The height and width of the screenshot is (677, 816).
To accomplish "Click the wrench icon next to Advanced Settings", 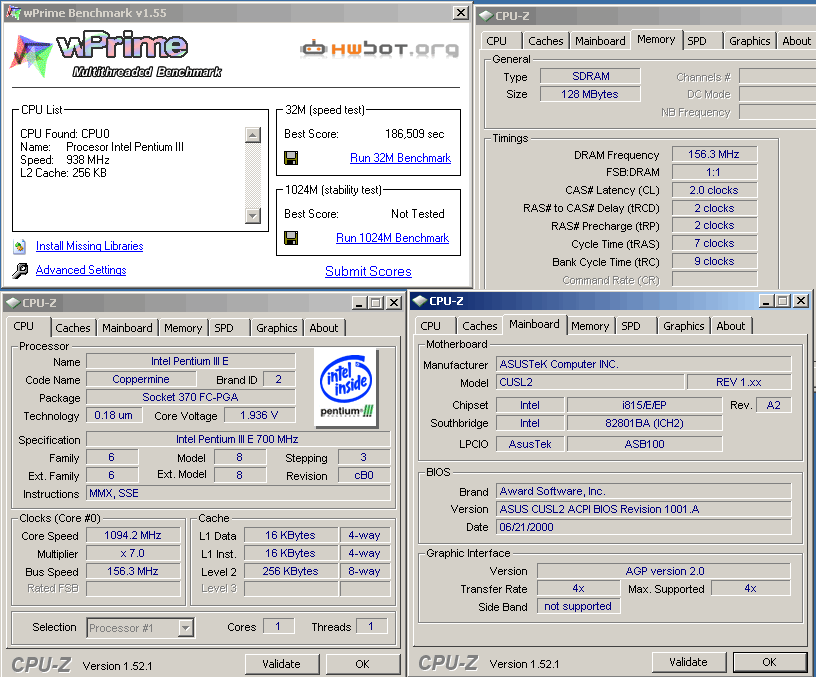I will [x=20, y=271].
